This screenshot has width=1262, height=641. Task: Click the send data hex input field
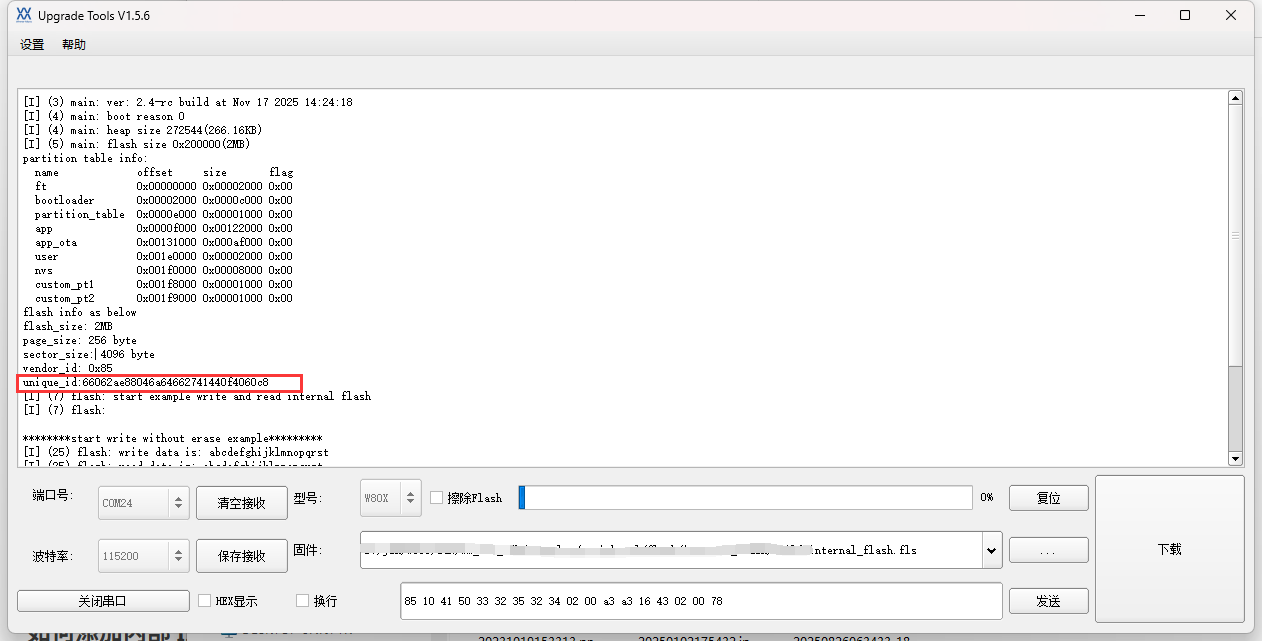pos(700,601)
